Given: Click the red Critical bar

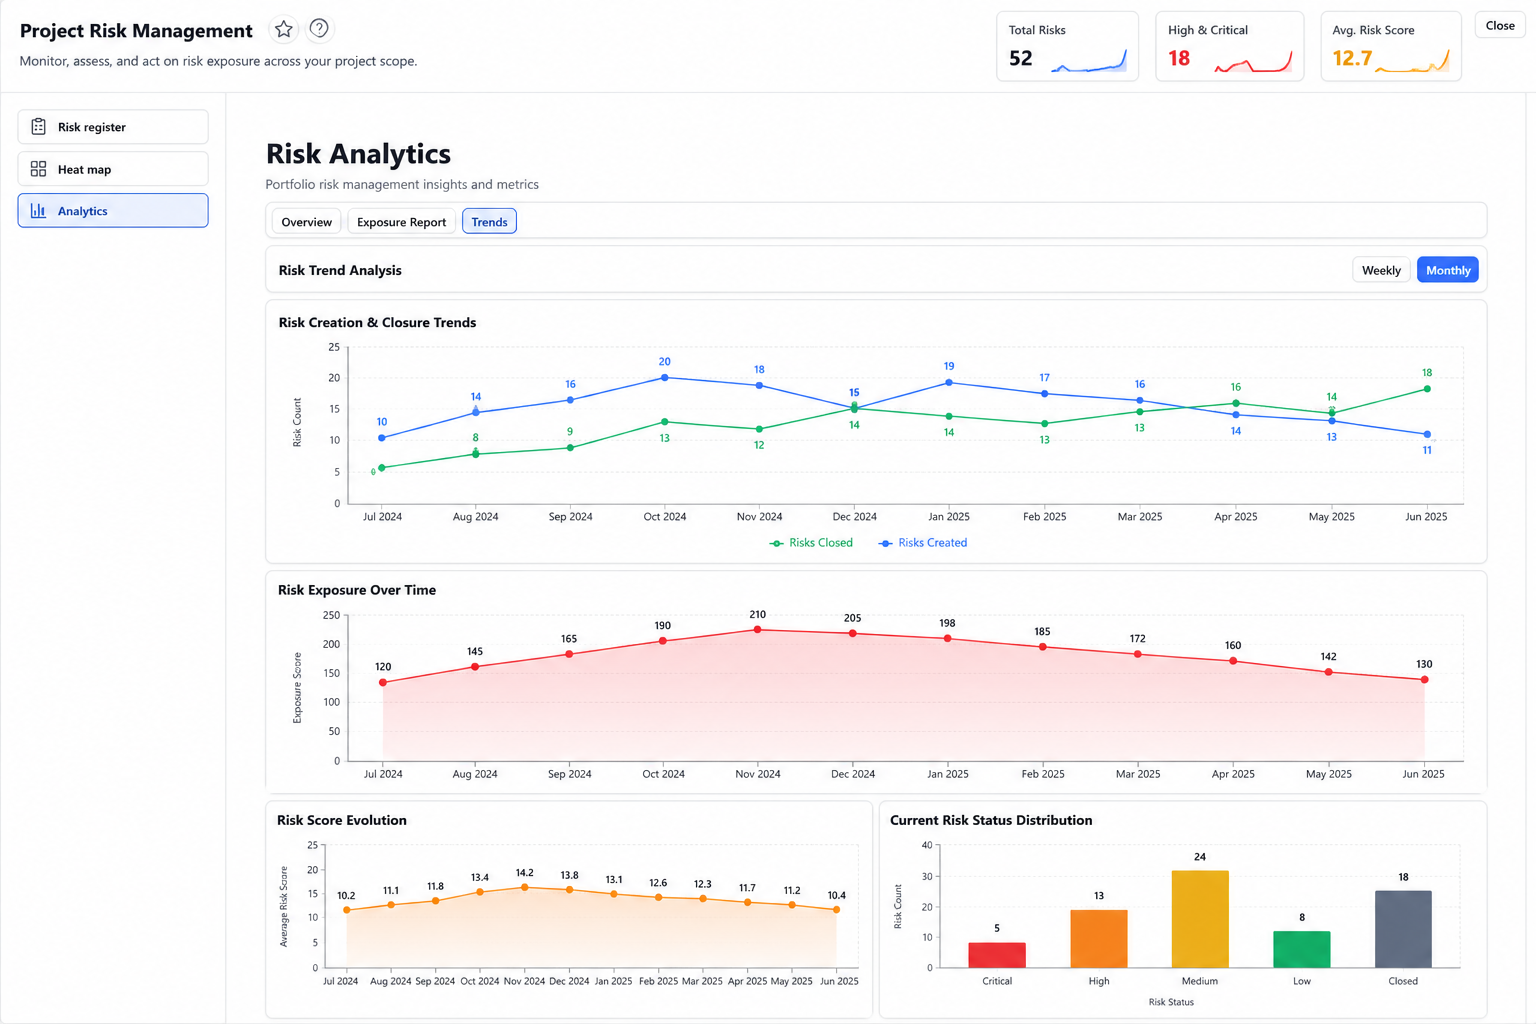Looking at the screenshot, I should pos(997,955).
